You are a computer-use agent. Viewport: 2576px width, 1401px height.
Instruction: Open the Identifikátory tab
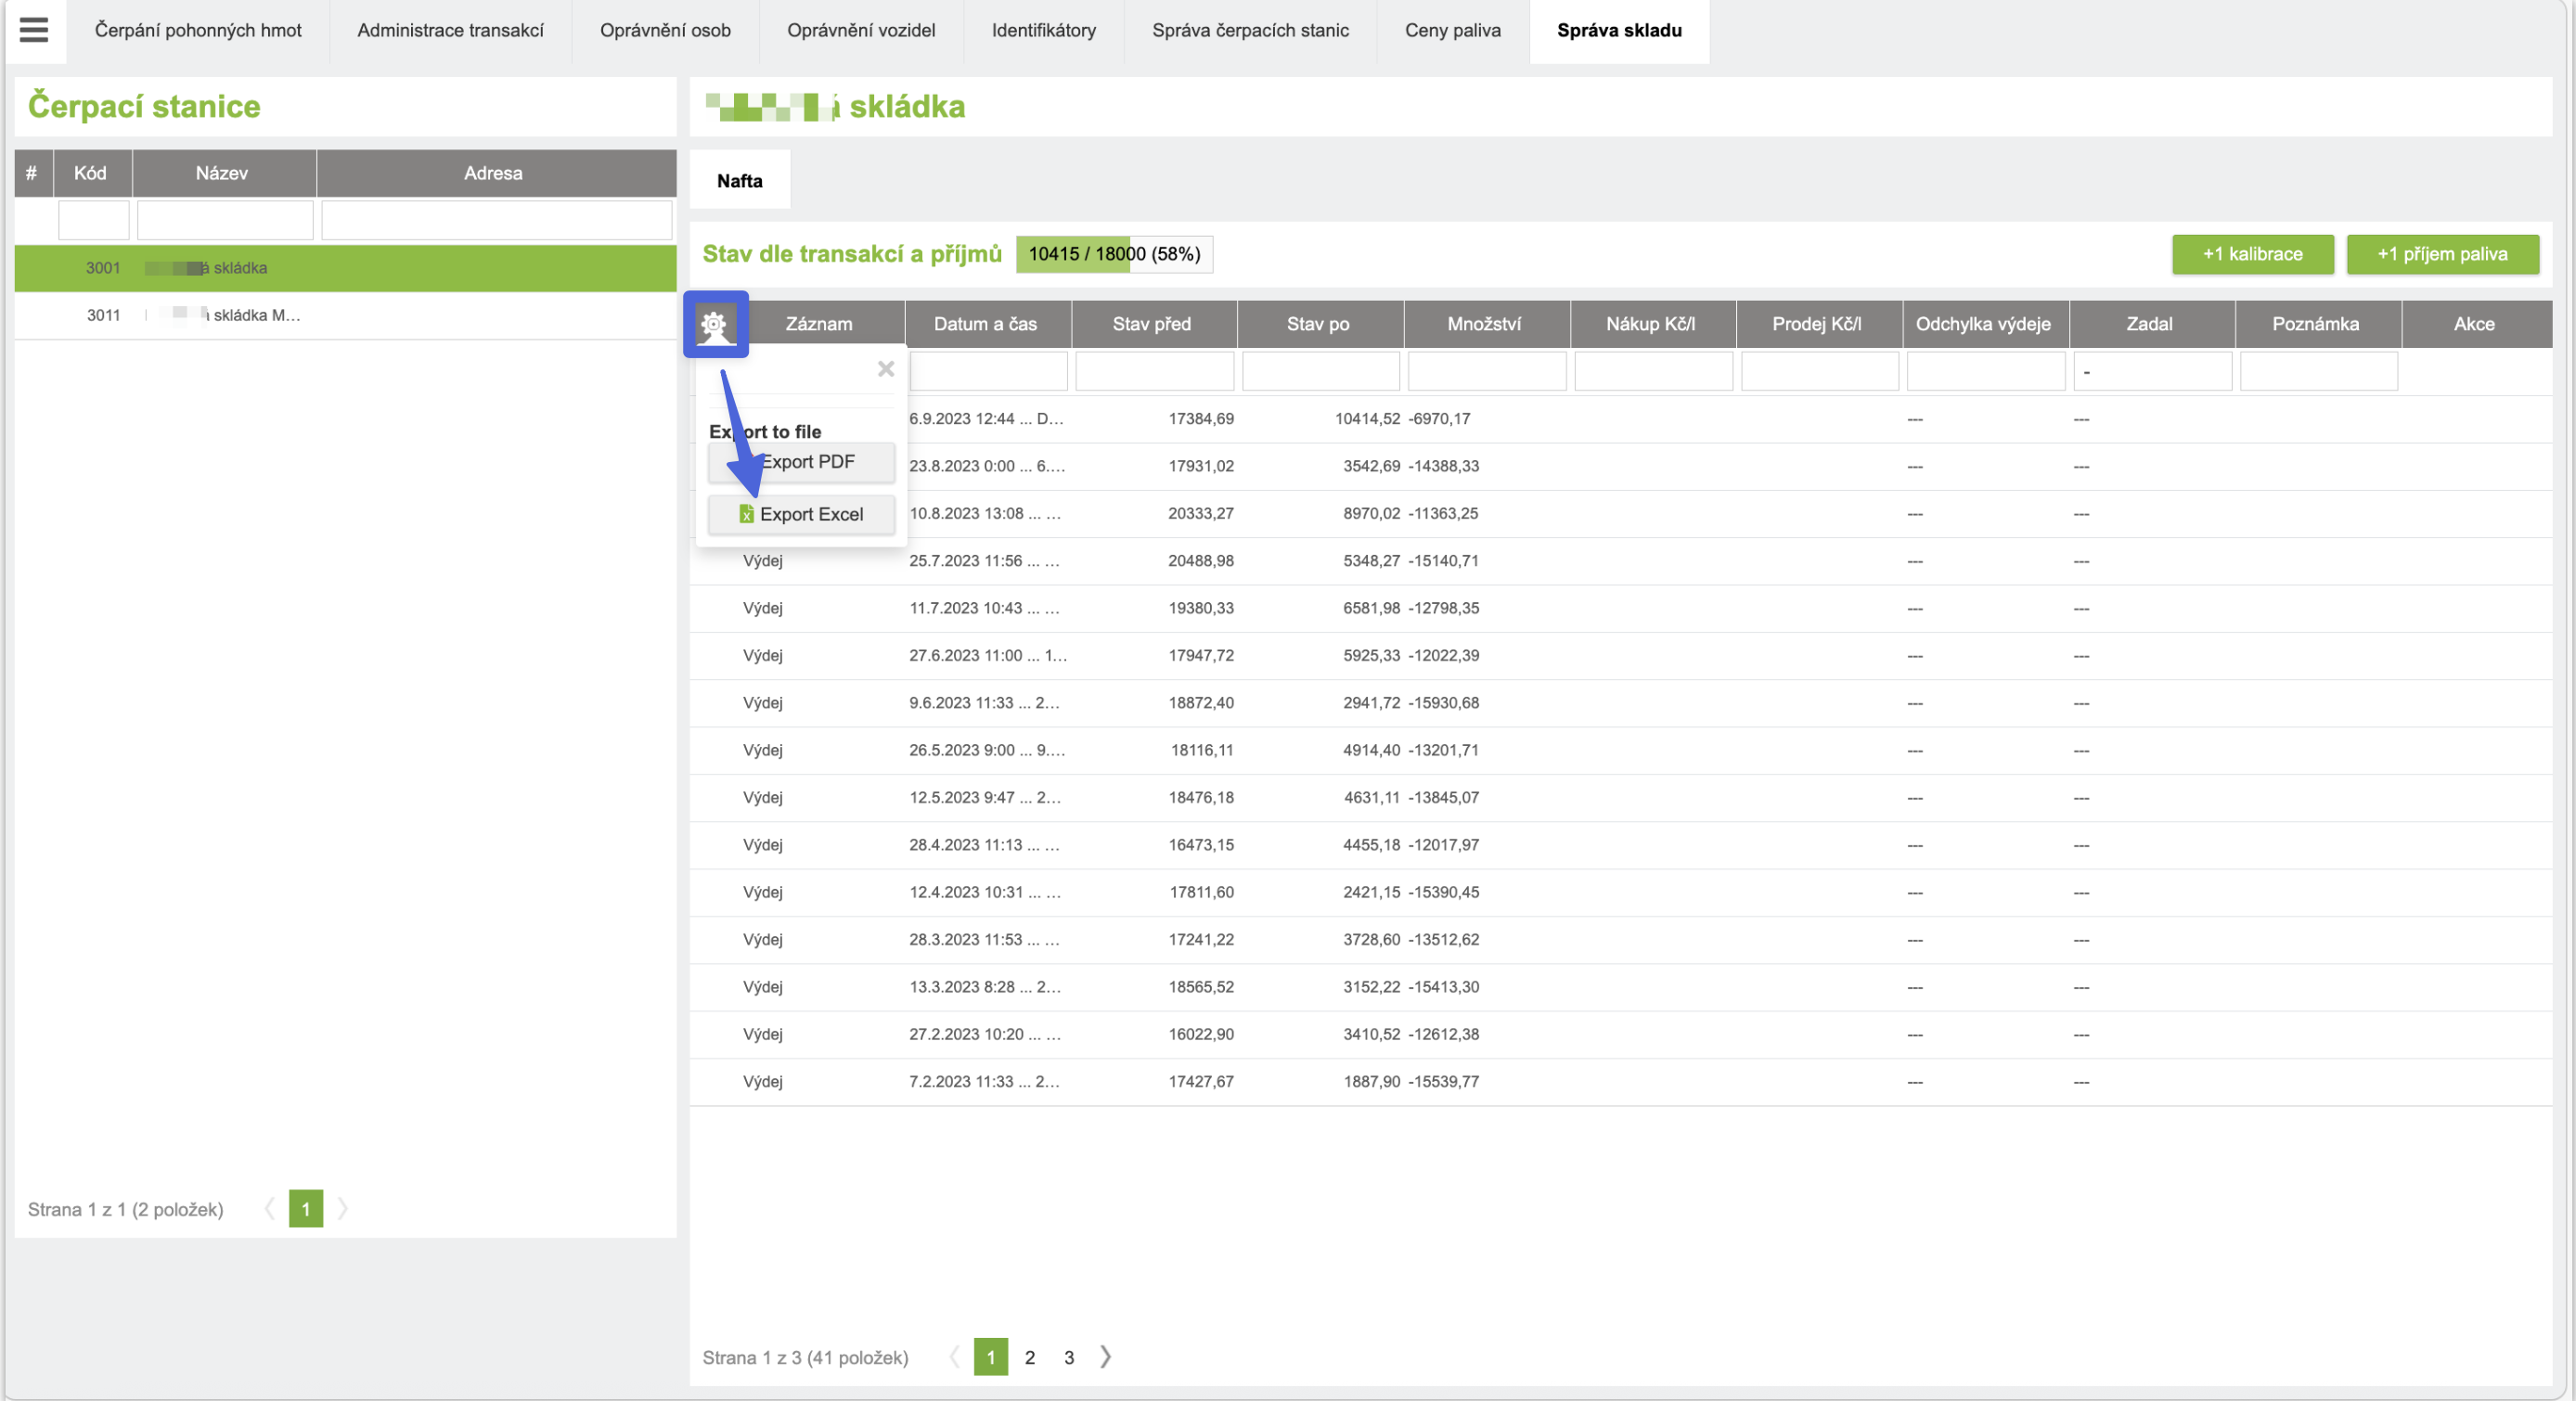click(1043, 30)
